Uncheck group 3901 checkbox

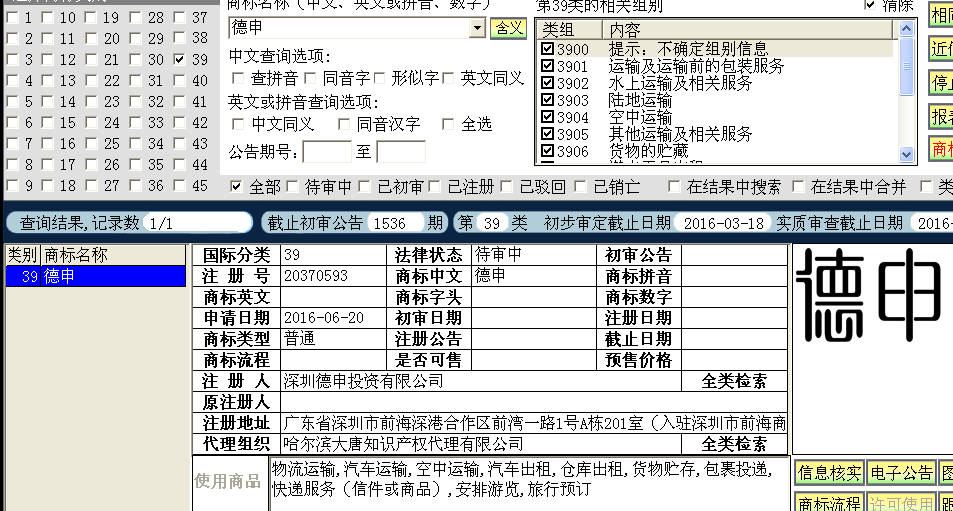(x=547, y=65)
